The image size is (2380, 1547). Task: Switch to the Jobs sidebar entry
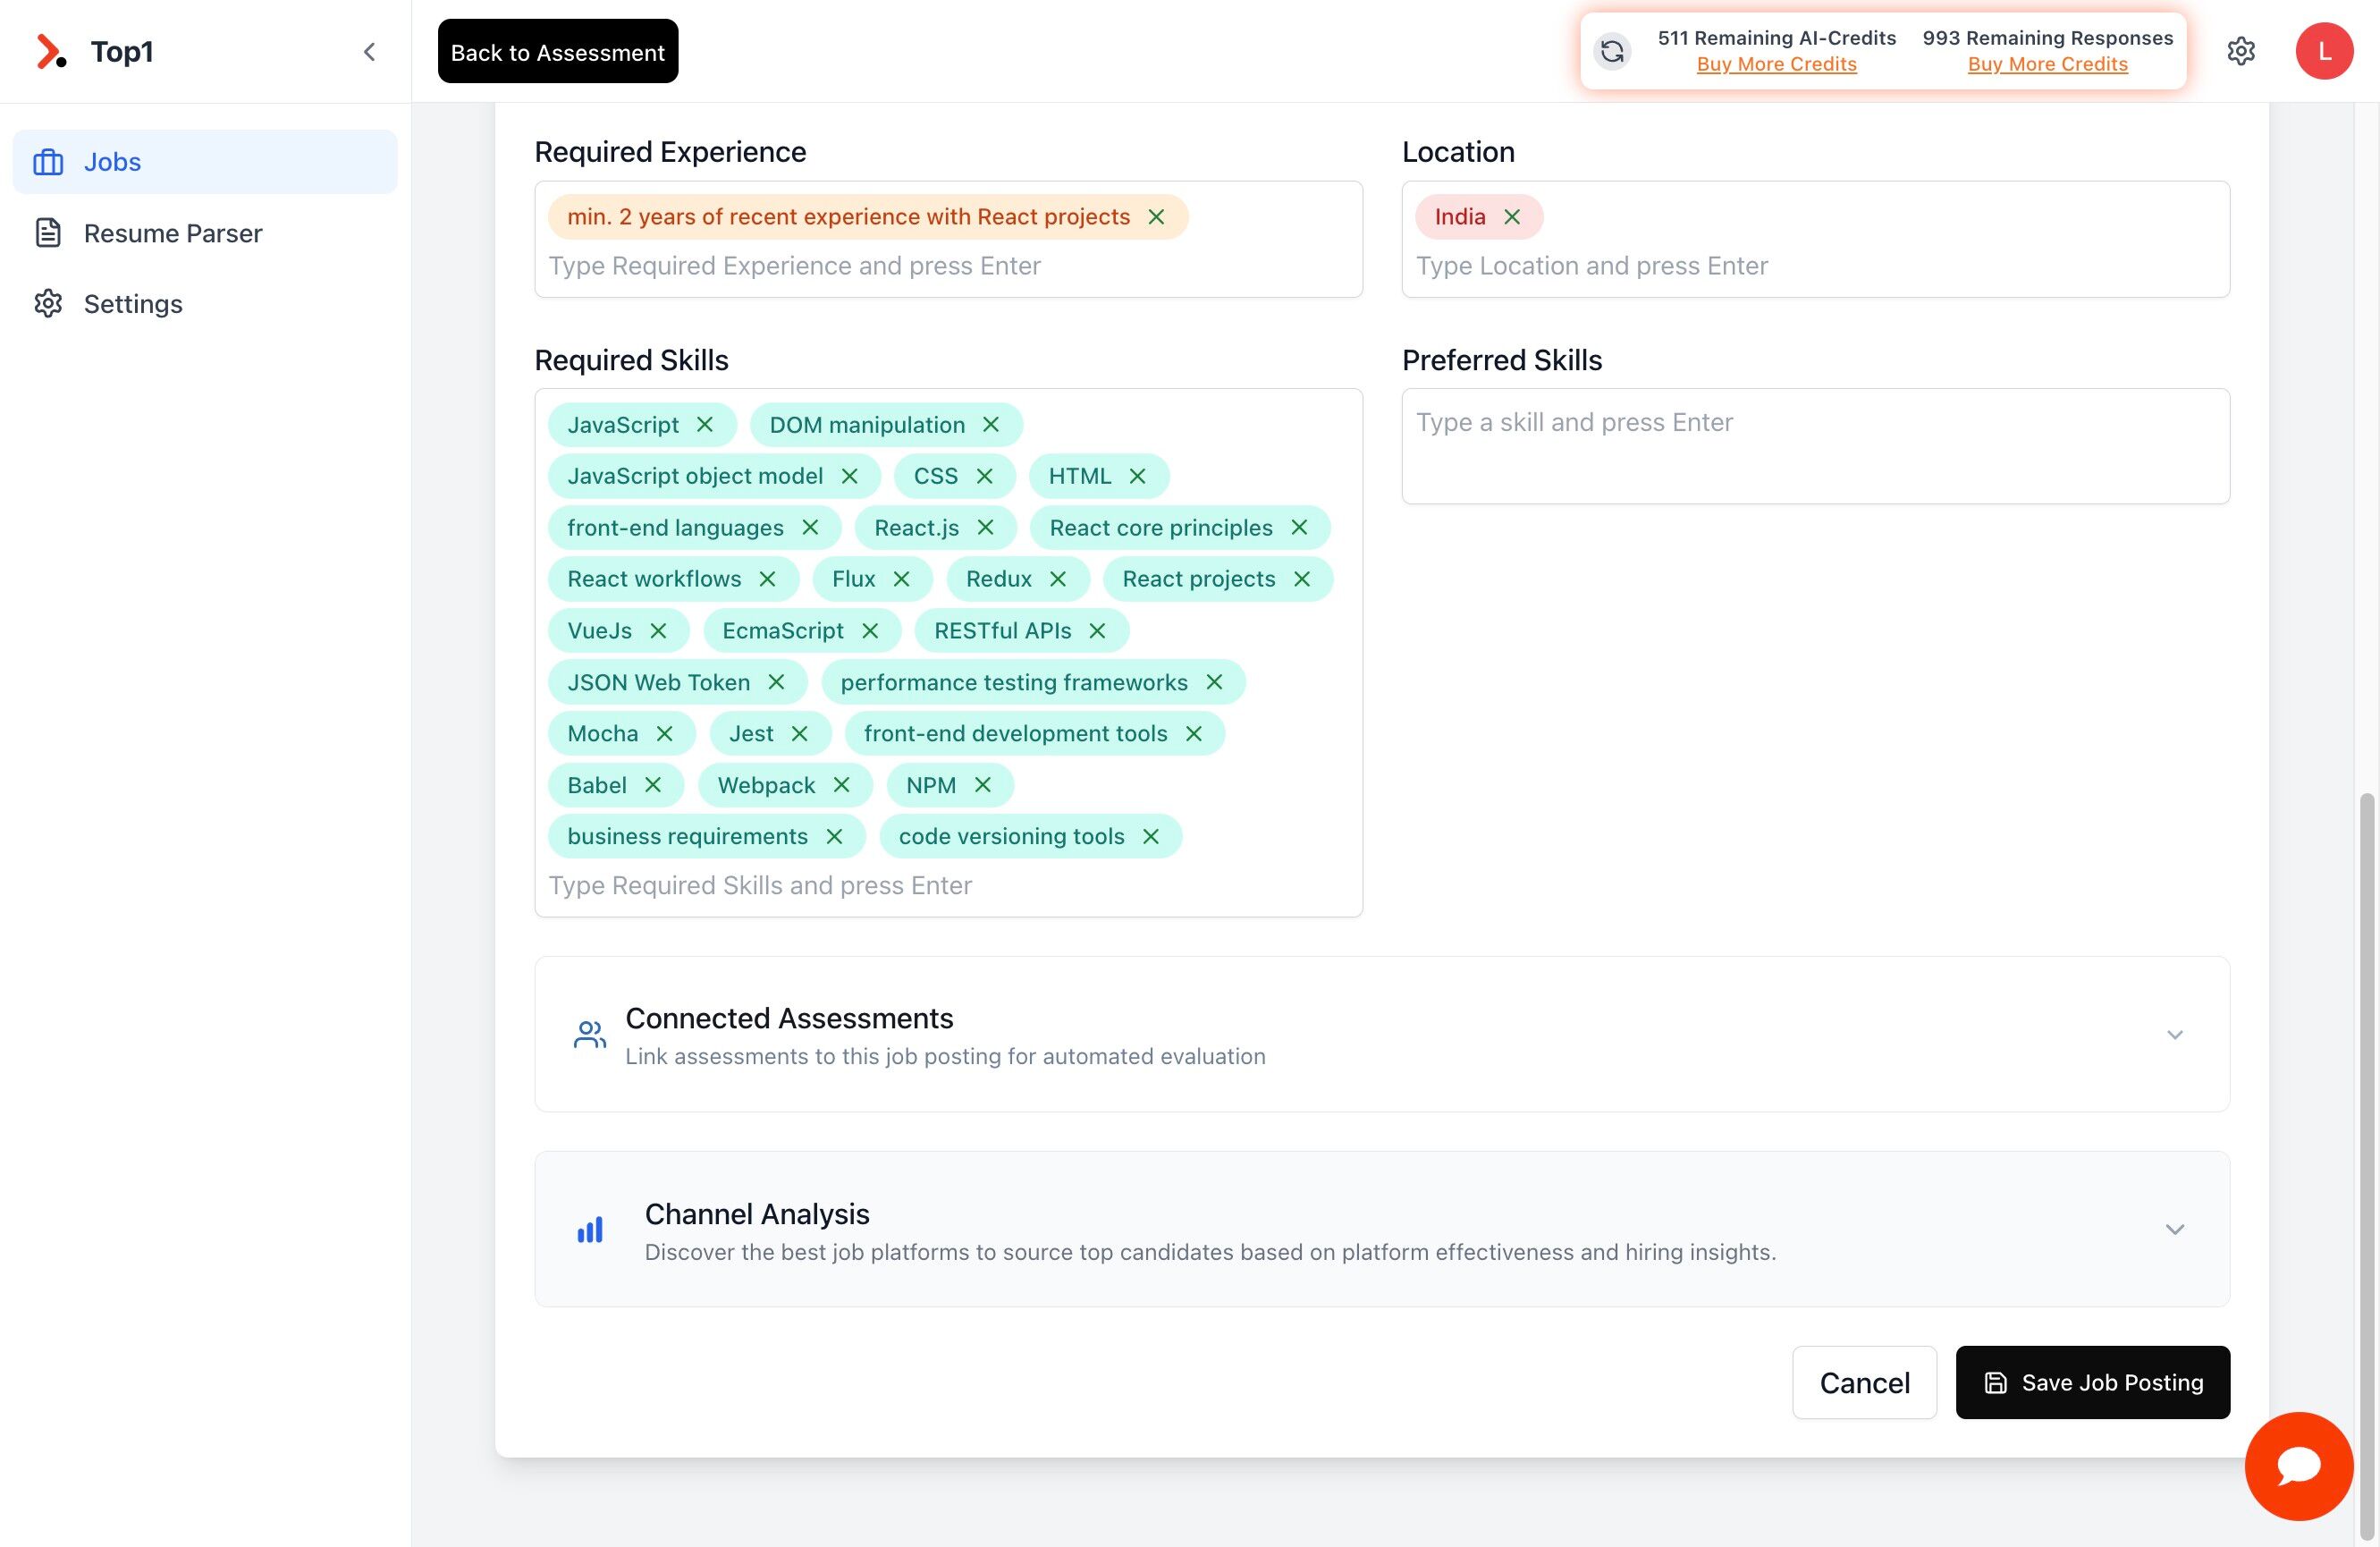coord(112,161)
